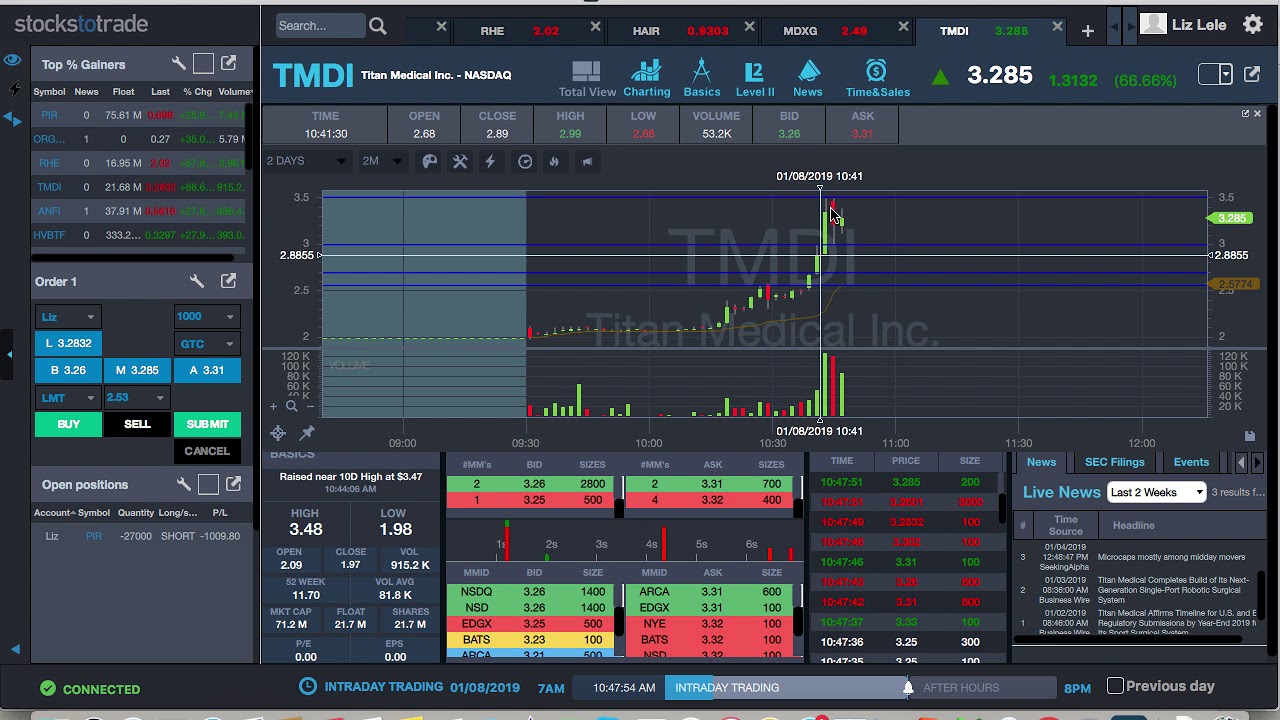
Task: Click the L 3.2832 last button
Action: point(68,343)
